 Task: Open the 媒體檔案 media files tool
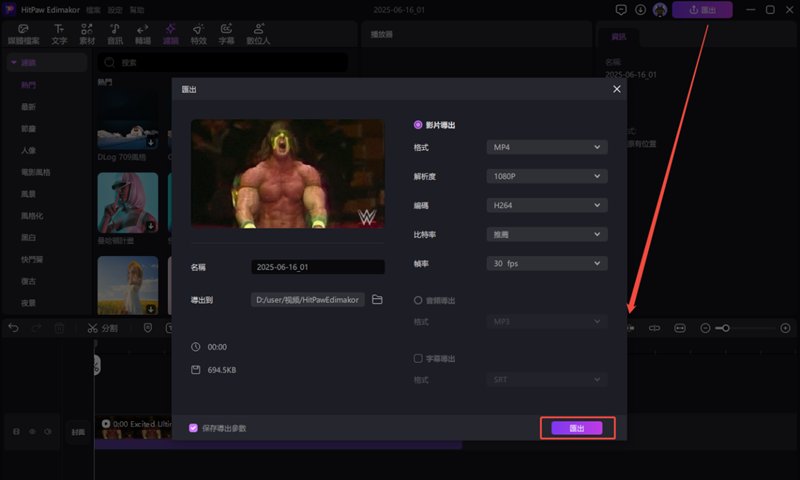23,34
